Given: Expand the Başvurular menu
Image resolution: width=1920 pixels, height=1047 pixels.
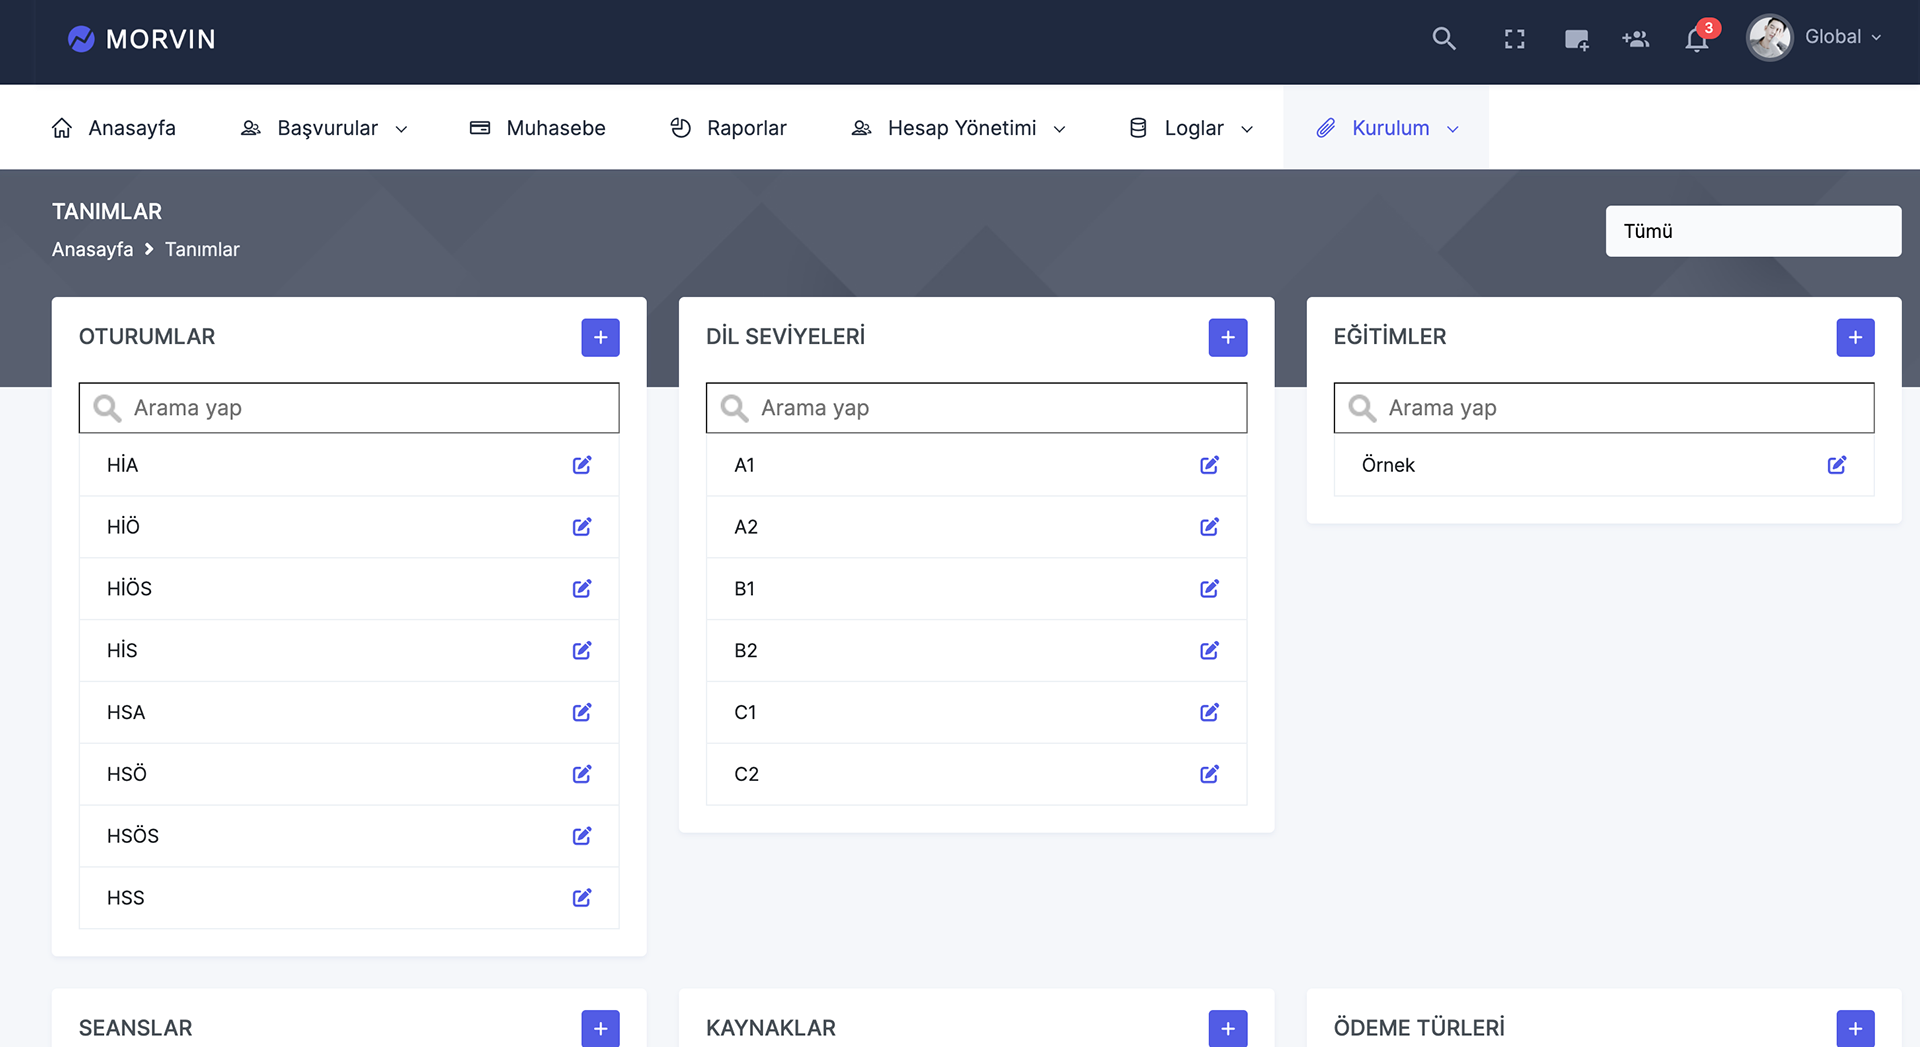Looking at the screenshot, I should click(325, 128).
